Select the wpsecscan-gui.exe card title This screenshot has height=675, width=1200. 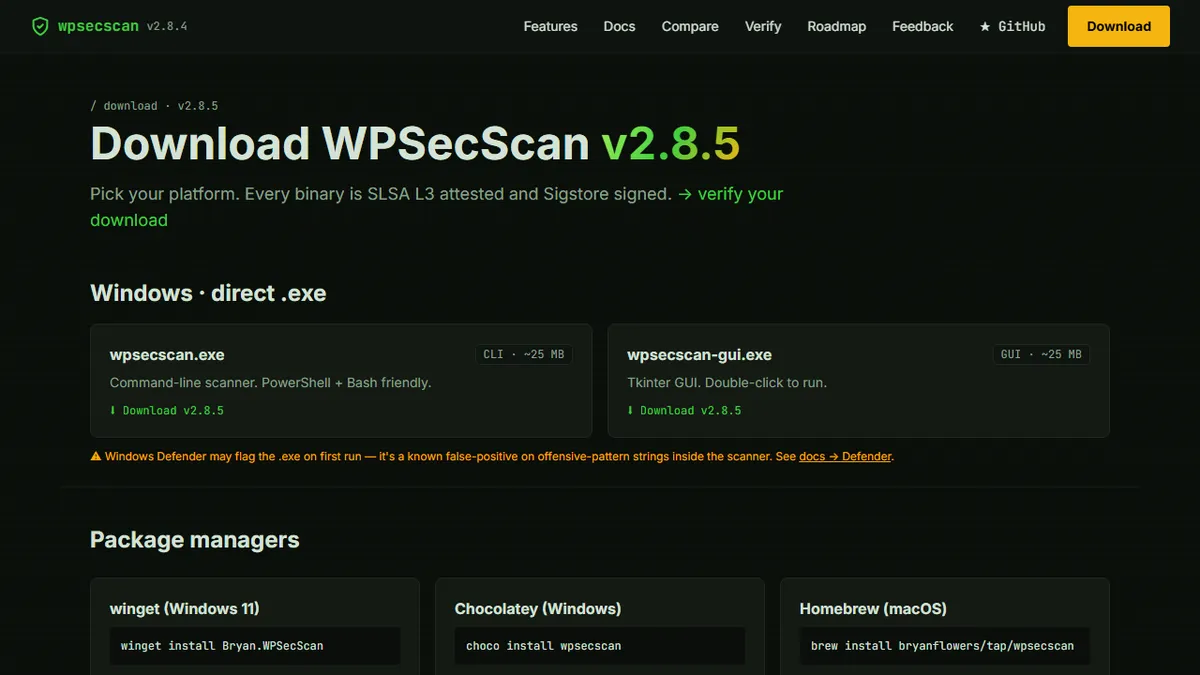point(699,355)
